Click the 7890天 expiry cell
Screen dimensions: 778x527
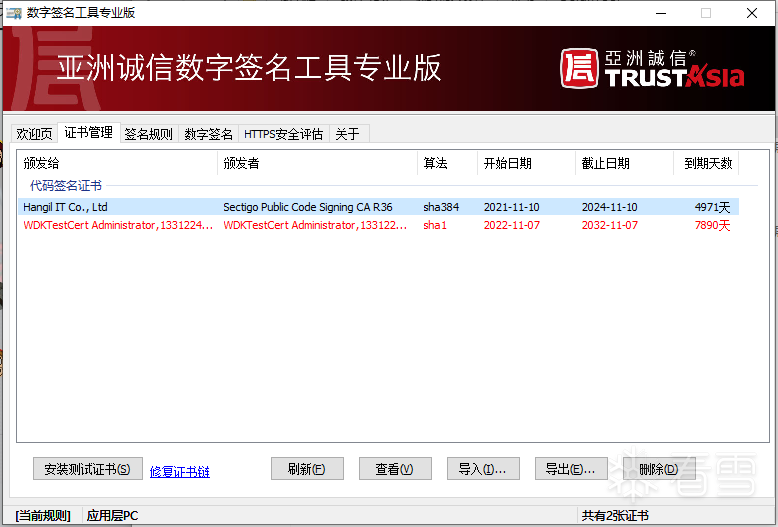(713, 225)
